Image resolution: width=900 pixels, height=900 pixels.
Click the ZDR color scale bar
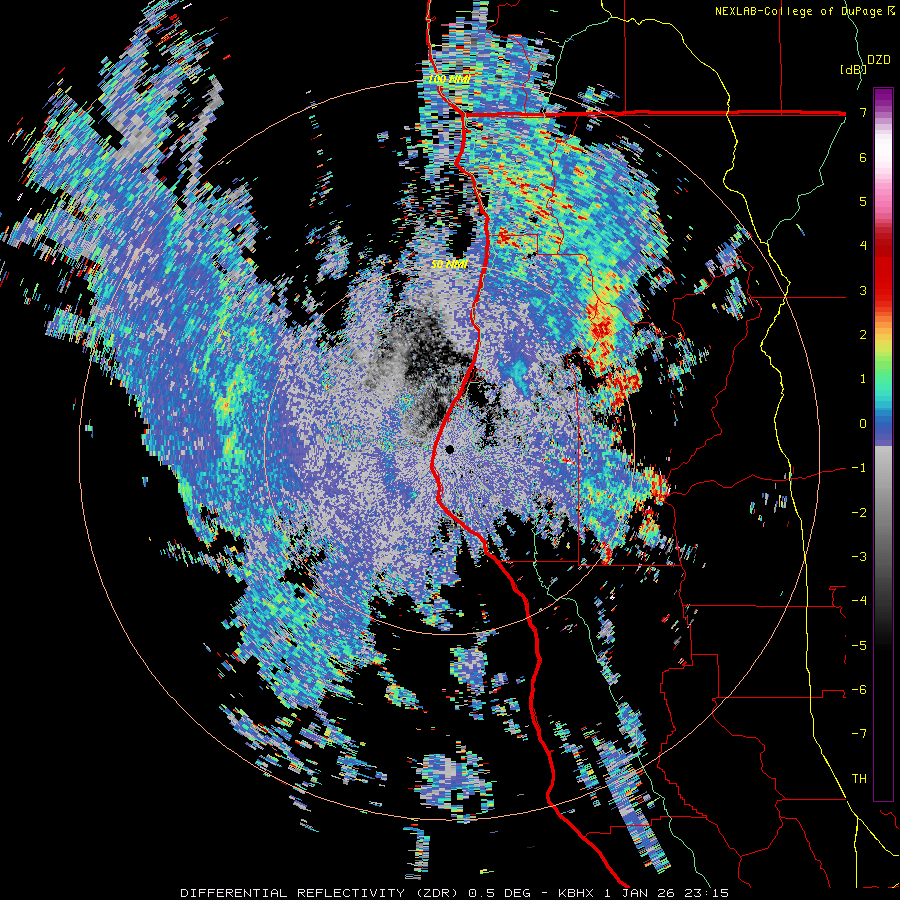pyautogui.click(x=883, y=444)
